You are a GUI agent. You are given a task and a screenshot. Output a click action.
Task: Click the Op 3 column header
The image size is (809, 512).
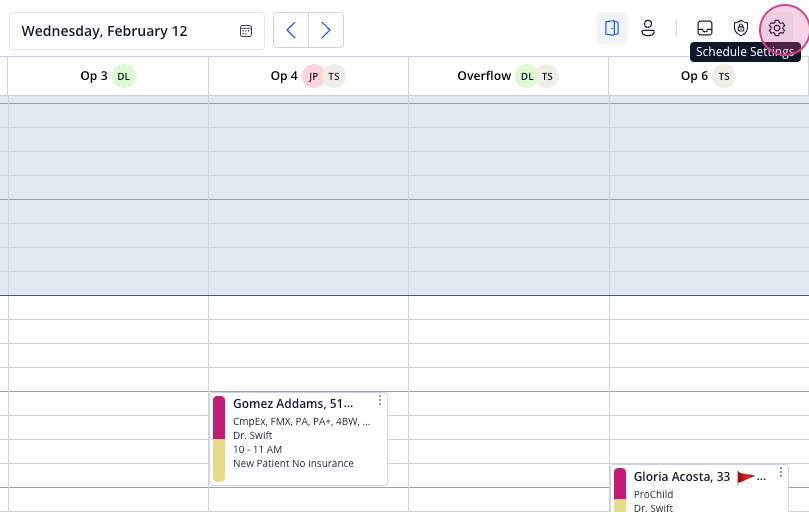coord(108,76)
